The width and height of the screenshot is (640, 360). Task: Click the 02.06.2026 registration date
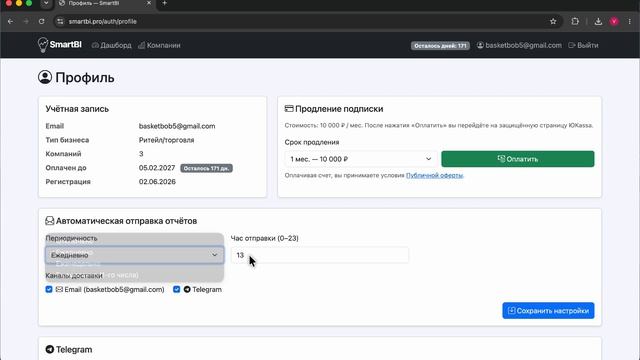157,182
